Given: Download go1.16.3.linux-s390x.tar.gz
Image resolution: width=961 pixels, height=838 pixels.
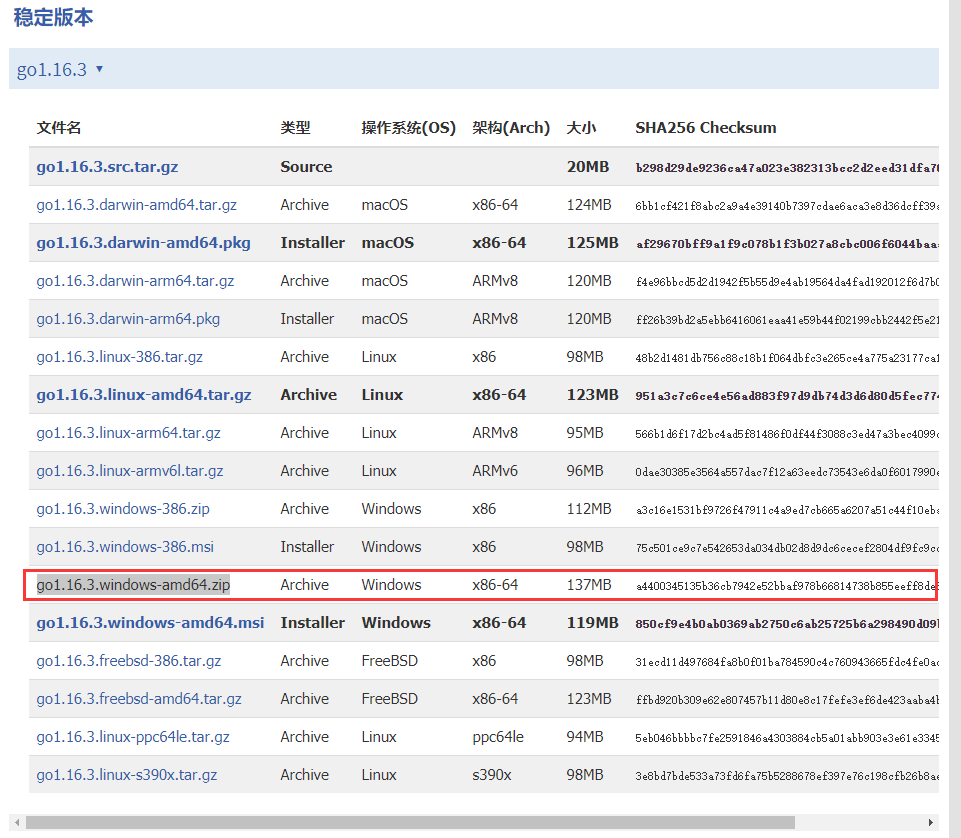Looking at the screenshot, I should tap(126, 775).
